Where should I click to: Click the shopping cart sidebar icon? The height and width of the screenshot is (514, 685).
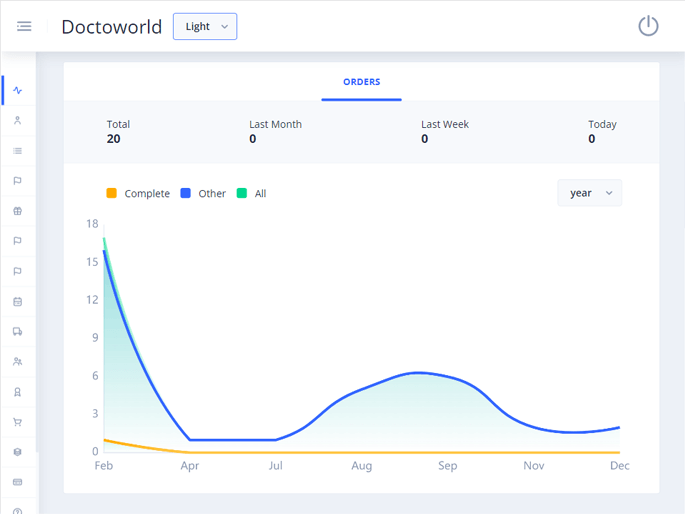[18, 422]
